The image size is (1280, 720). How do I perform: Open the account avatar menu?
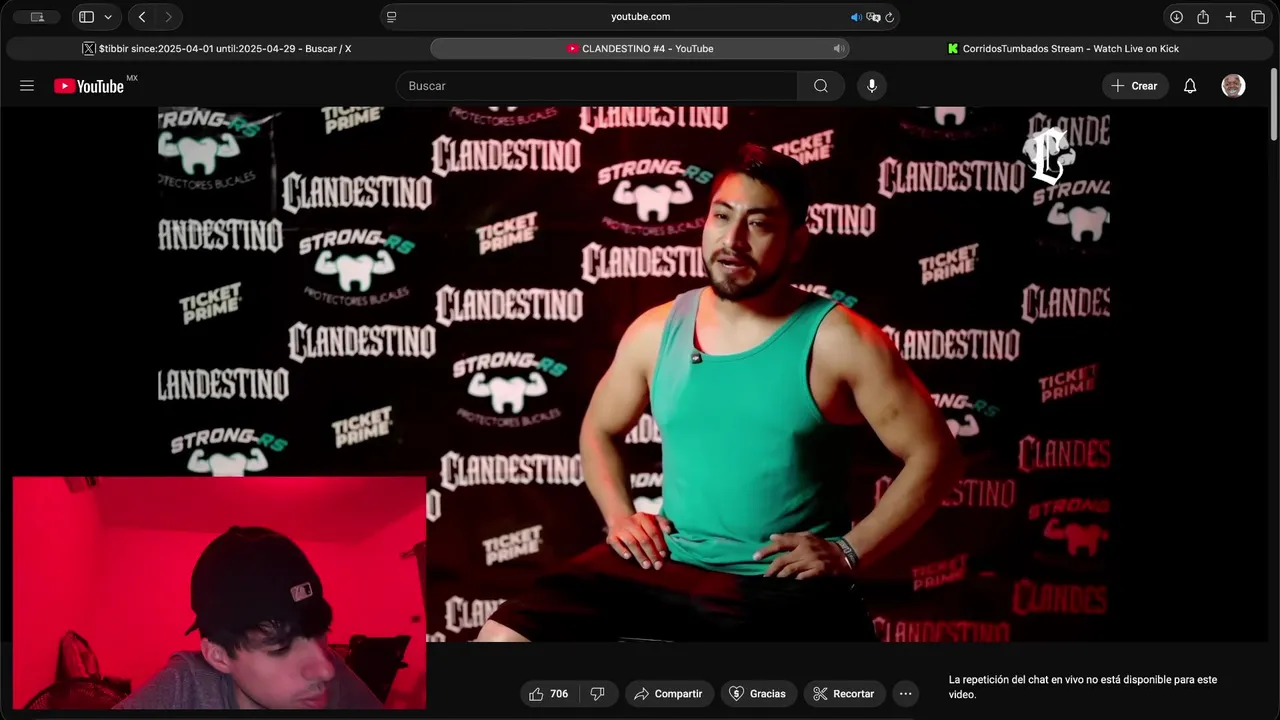click(1233, 86)
